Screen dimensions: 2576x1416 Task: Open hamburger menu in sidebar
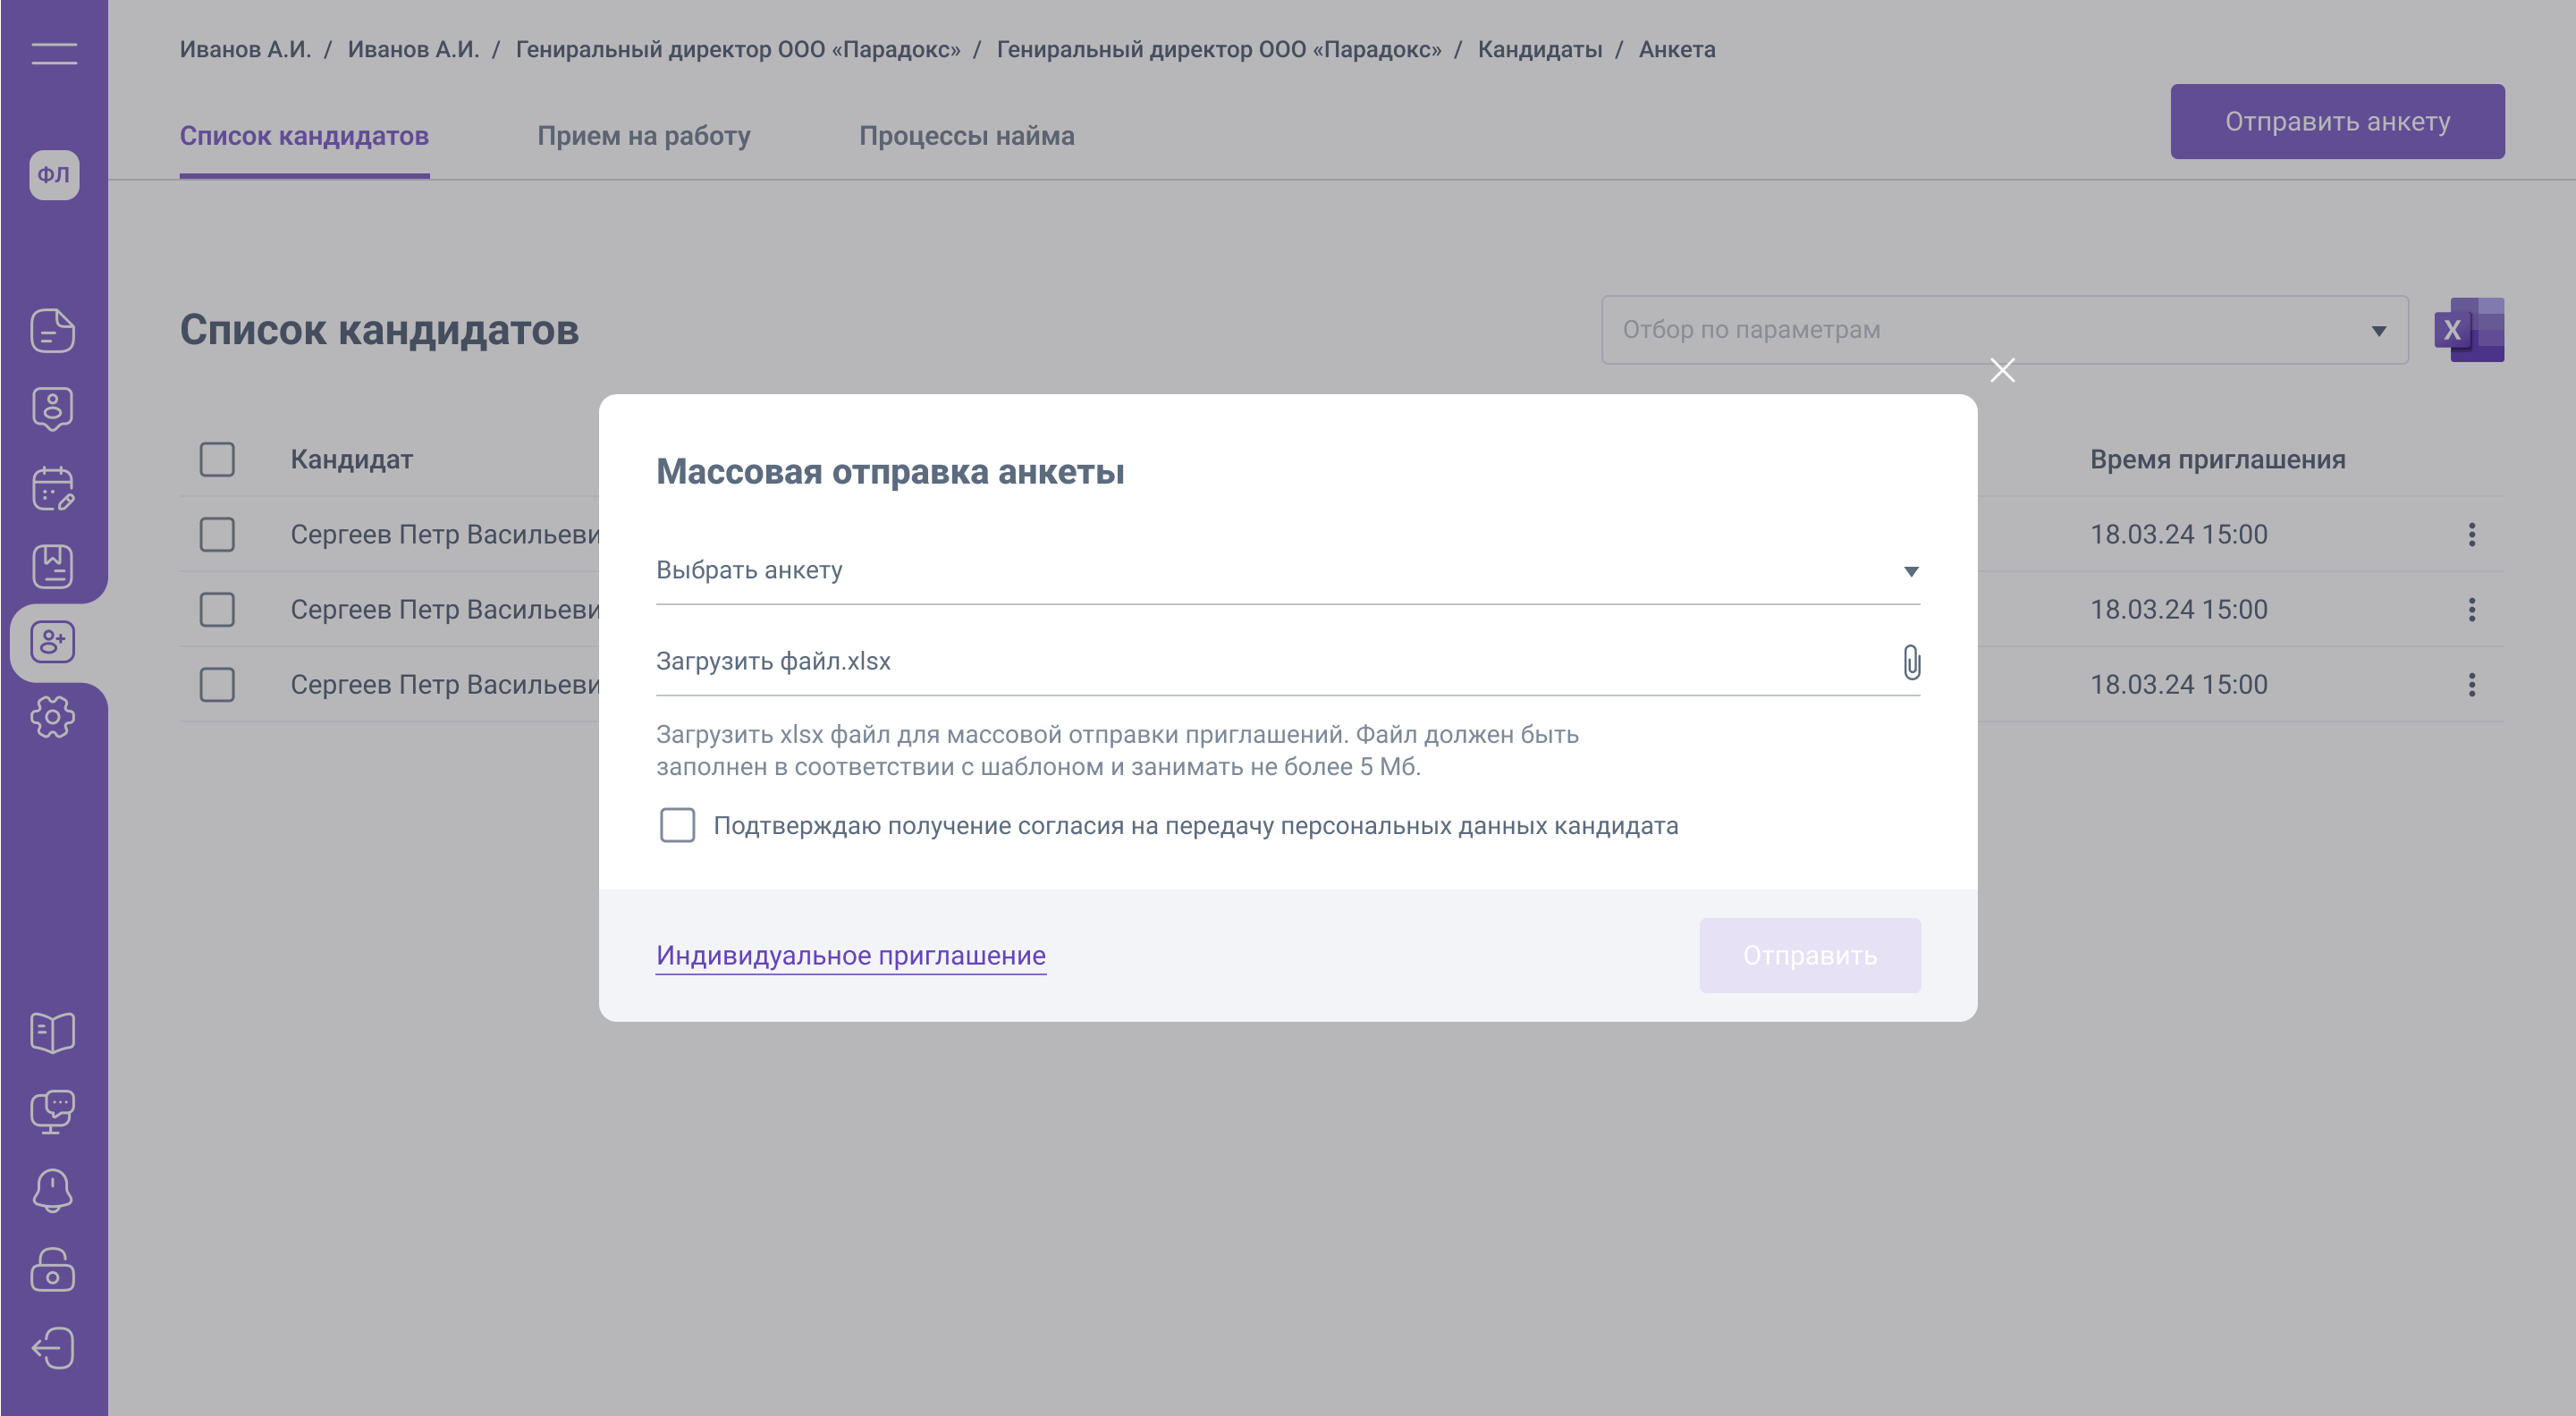54,54
